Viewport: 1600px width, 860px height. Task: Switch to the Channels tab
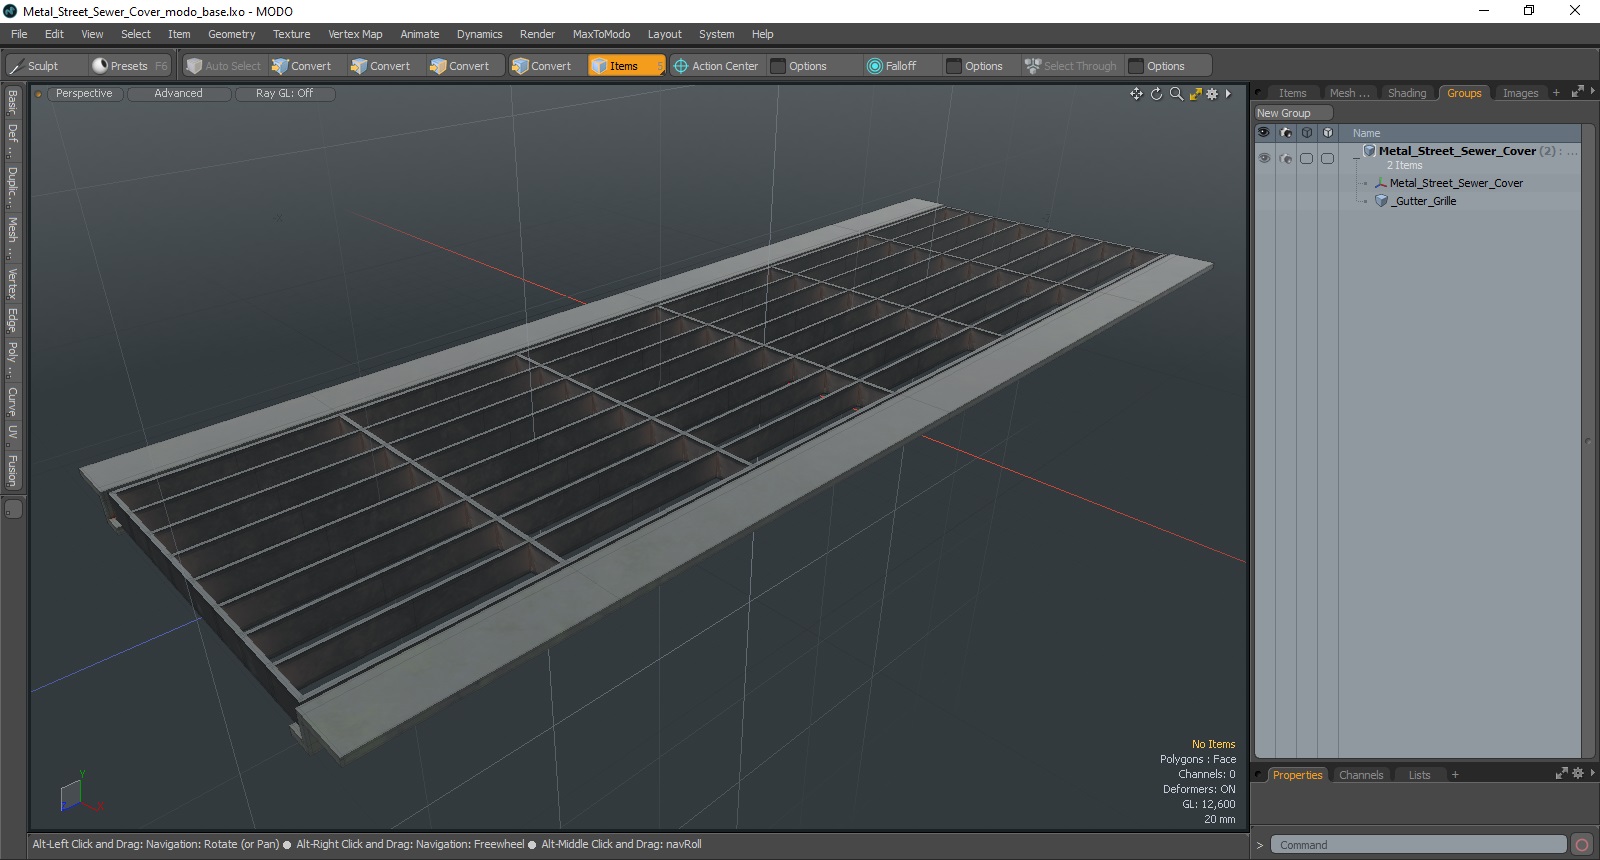point(1361,775)
